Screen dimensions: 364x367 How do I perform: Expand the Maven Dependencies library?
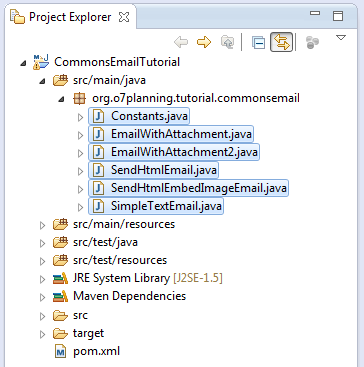42,297
